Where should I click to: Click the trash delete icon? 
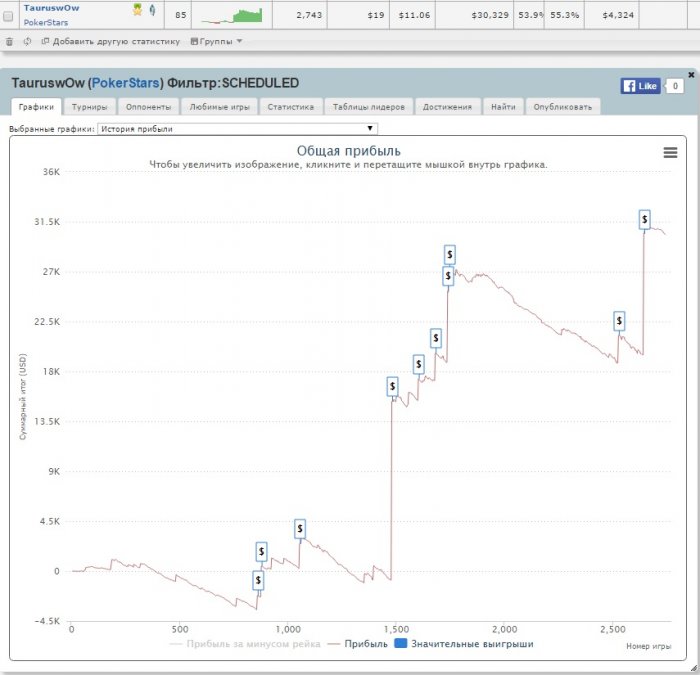pyautogui.click(x=9, y=42)
